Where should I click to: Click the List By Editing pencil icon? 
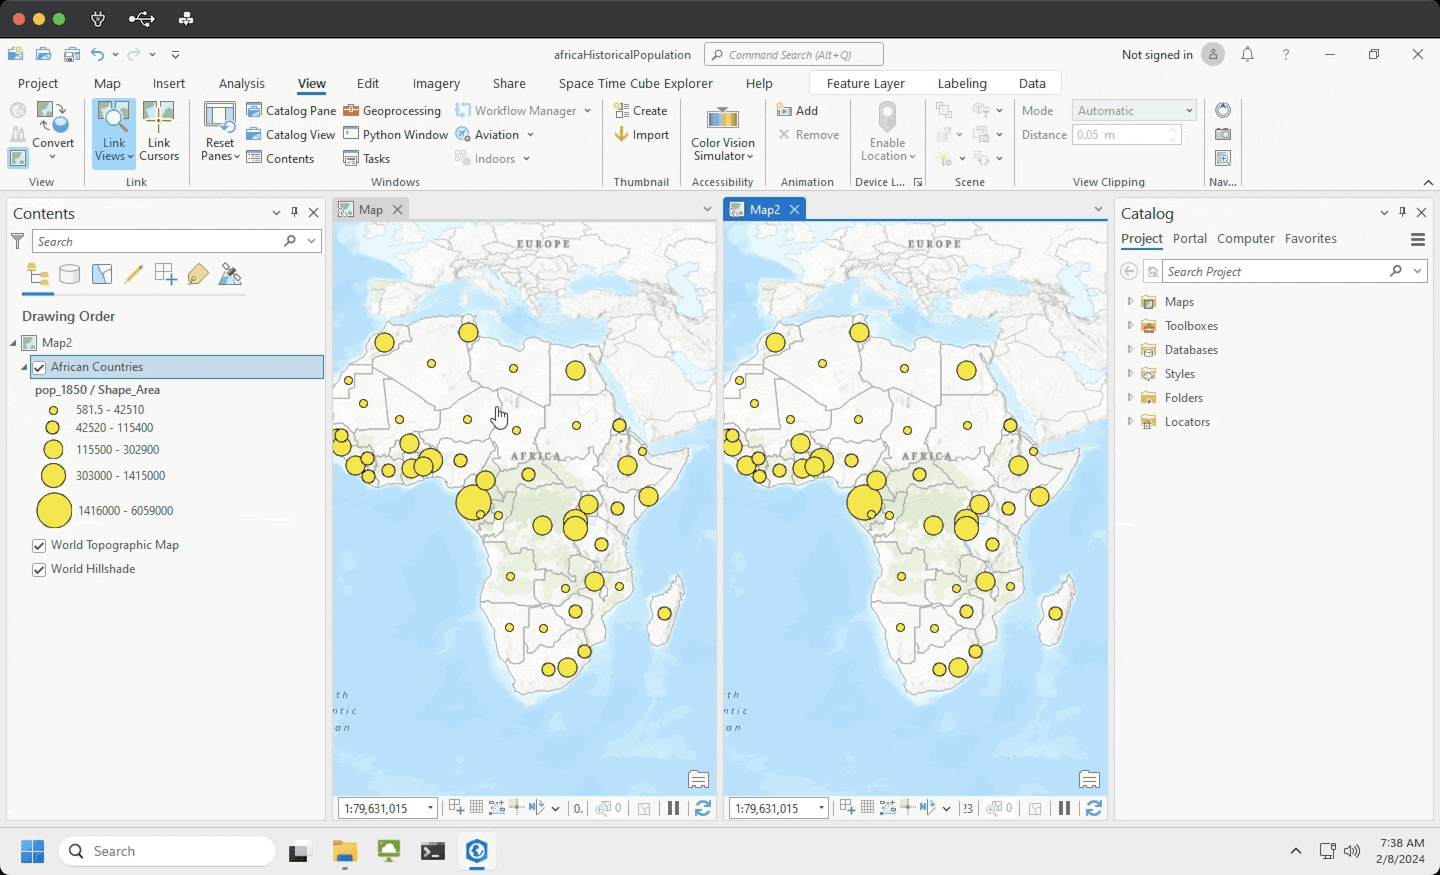pyautogui.click(x=133, y=275)
